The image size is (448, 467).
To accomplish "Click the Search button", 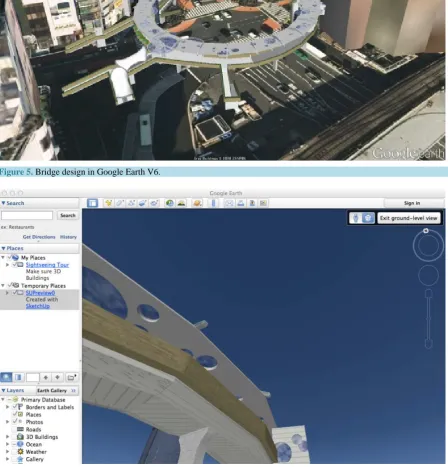I will click(x=68, y=215).
